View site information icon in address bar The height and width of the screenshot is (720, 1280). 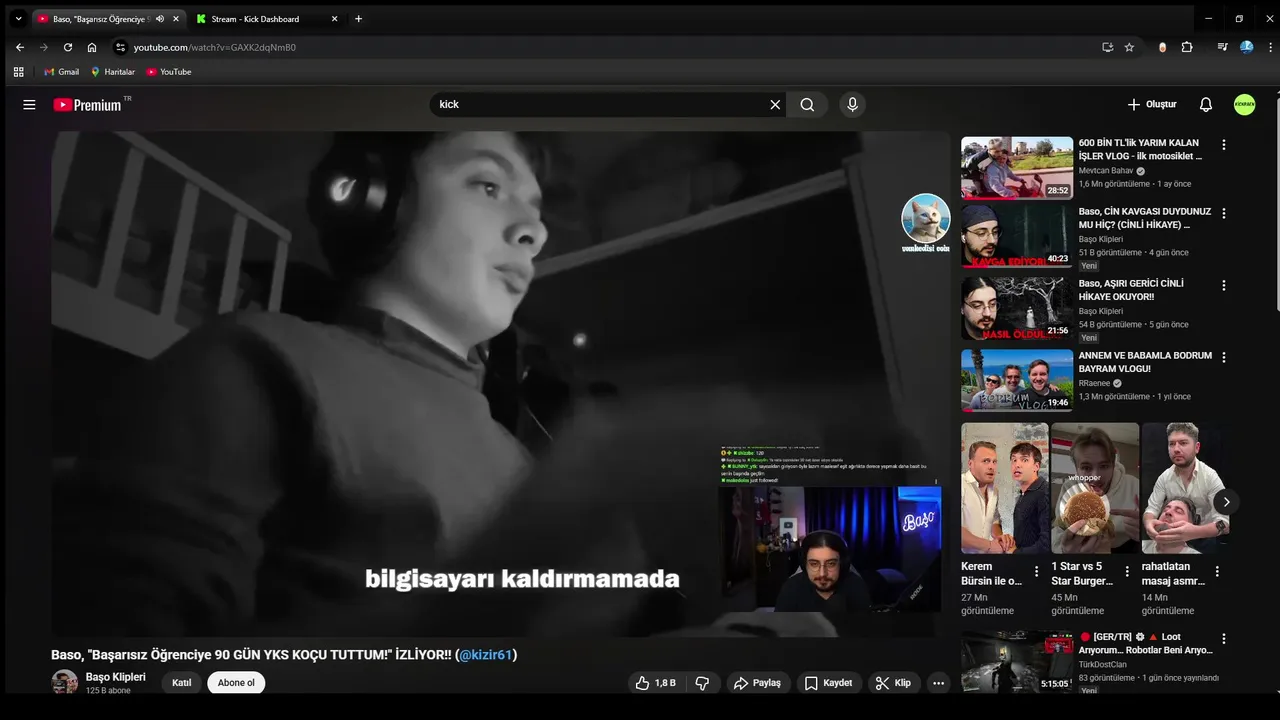point(120,47)
